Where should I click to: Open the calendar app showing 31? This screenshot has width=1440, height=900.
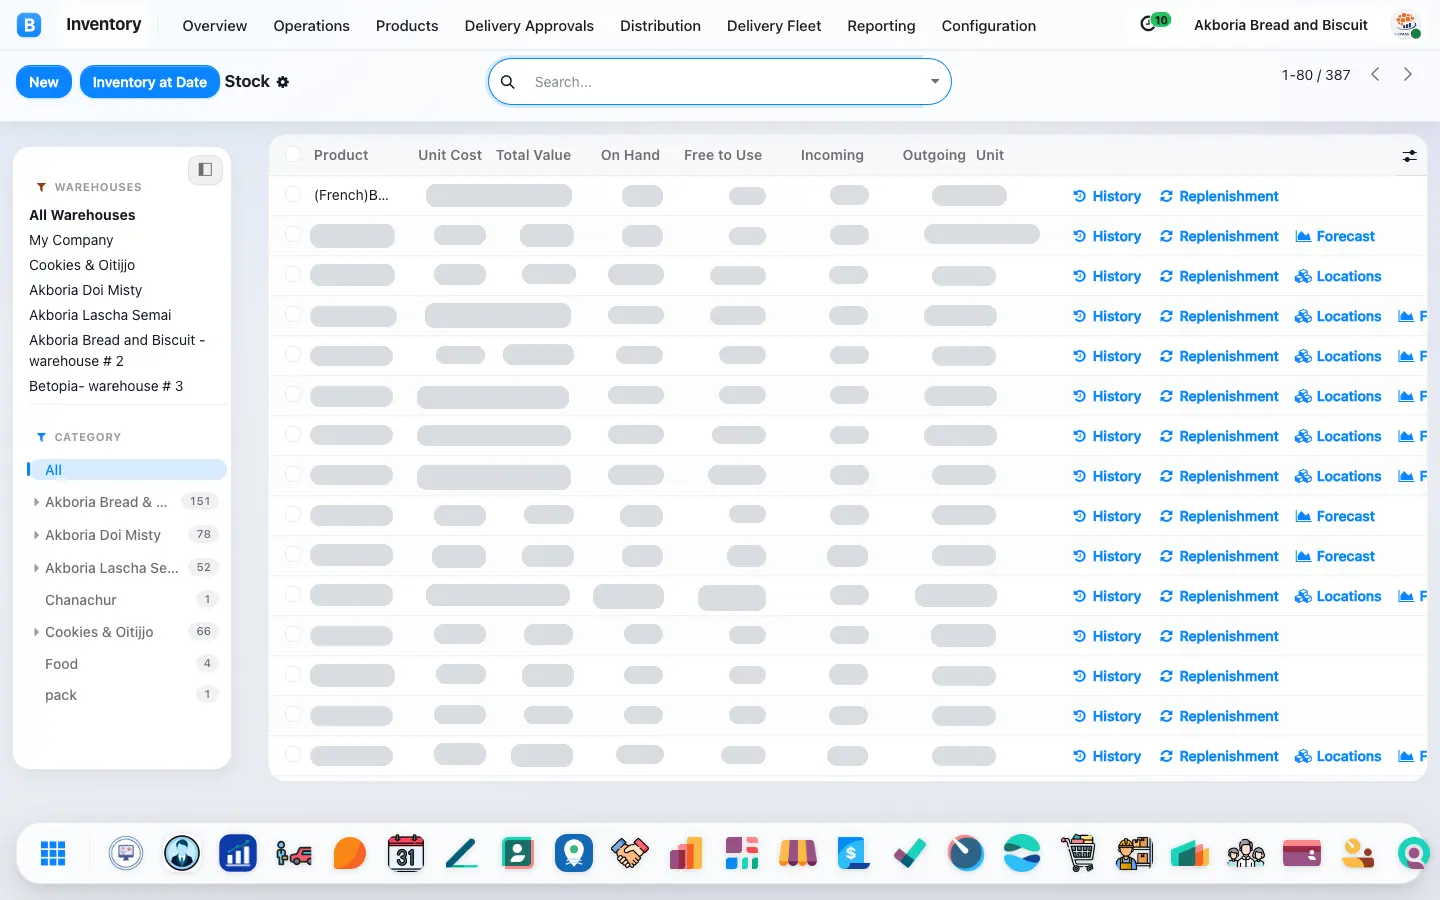point(406,853)
